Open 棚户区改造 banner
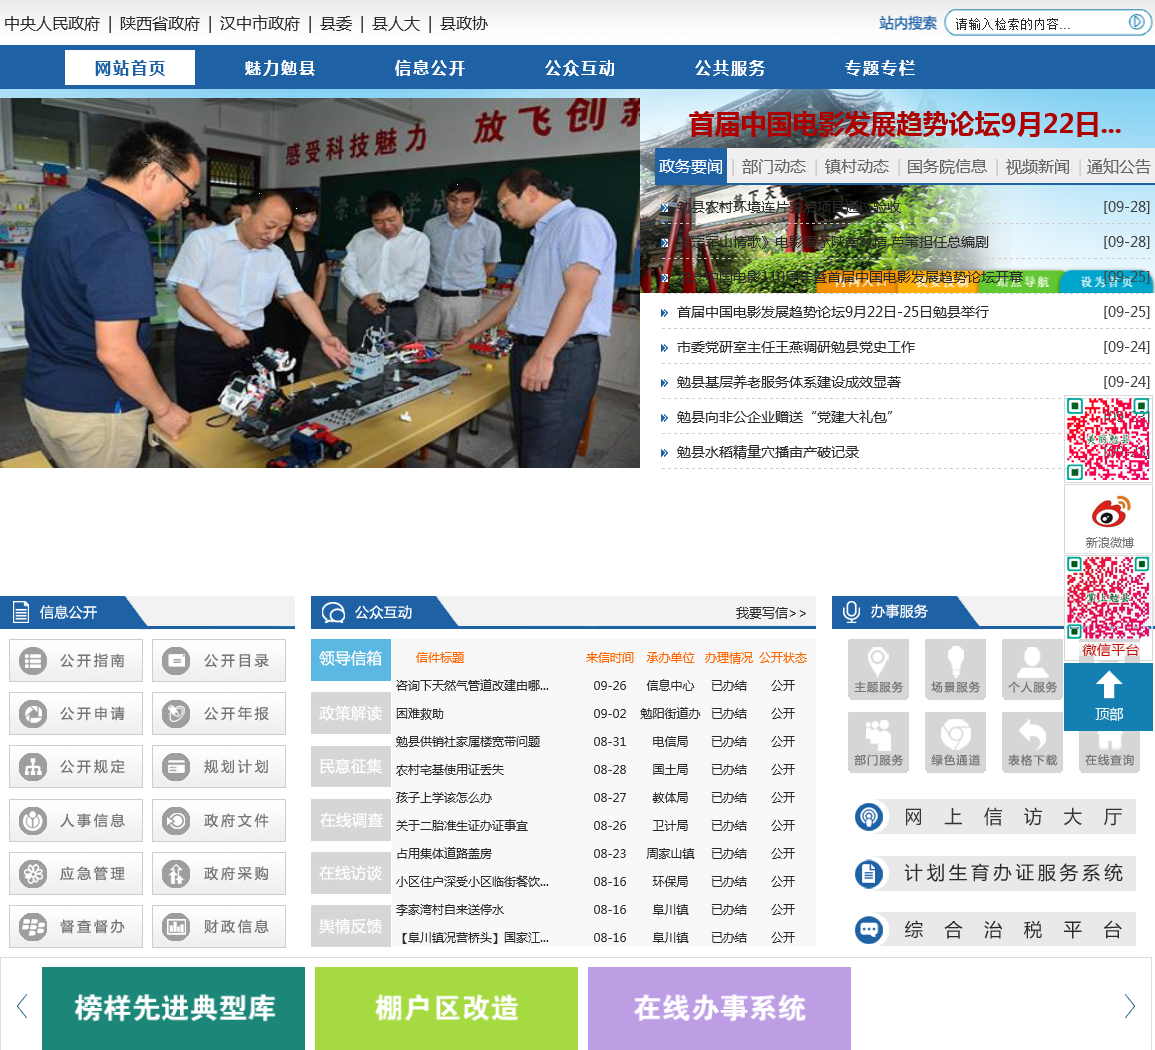Screen dimensions: 1155x1050 446,1008
